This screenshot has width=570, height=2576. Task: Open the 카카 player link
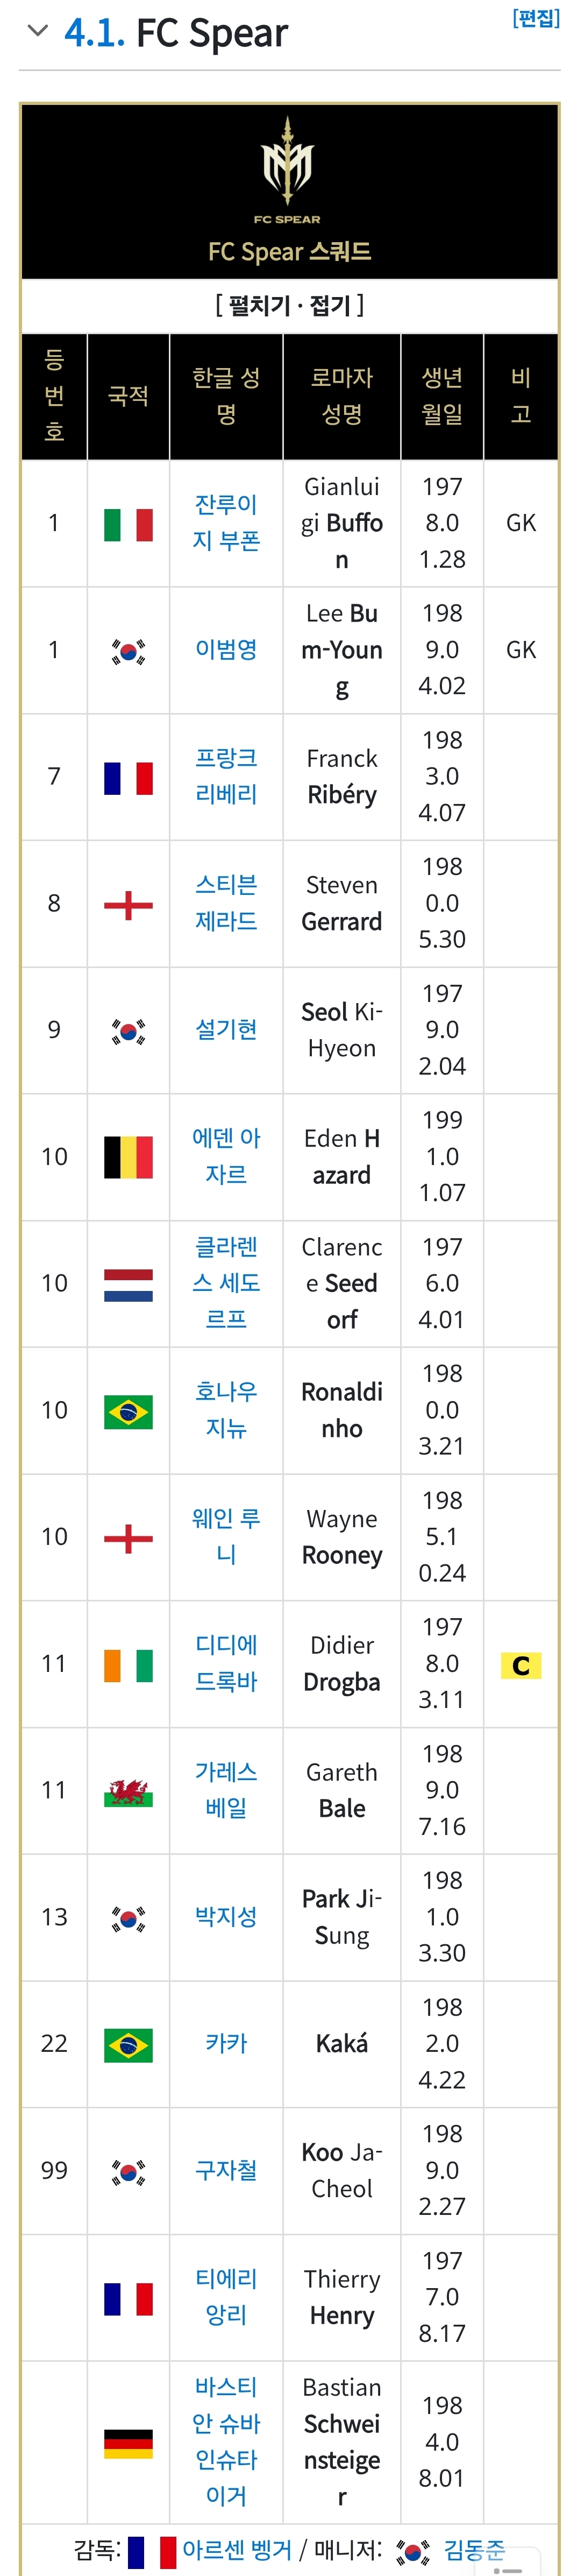pos(226,2043)
